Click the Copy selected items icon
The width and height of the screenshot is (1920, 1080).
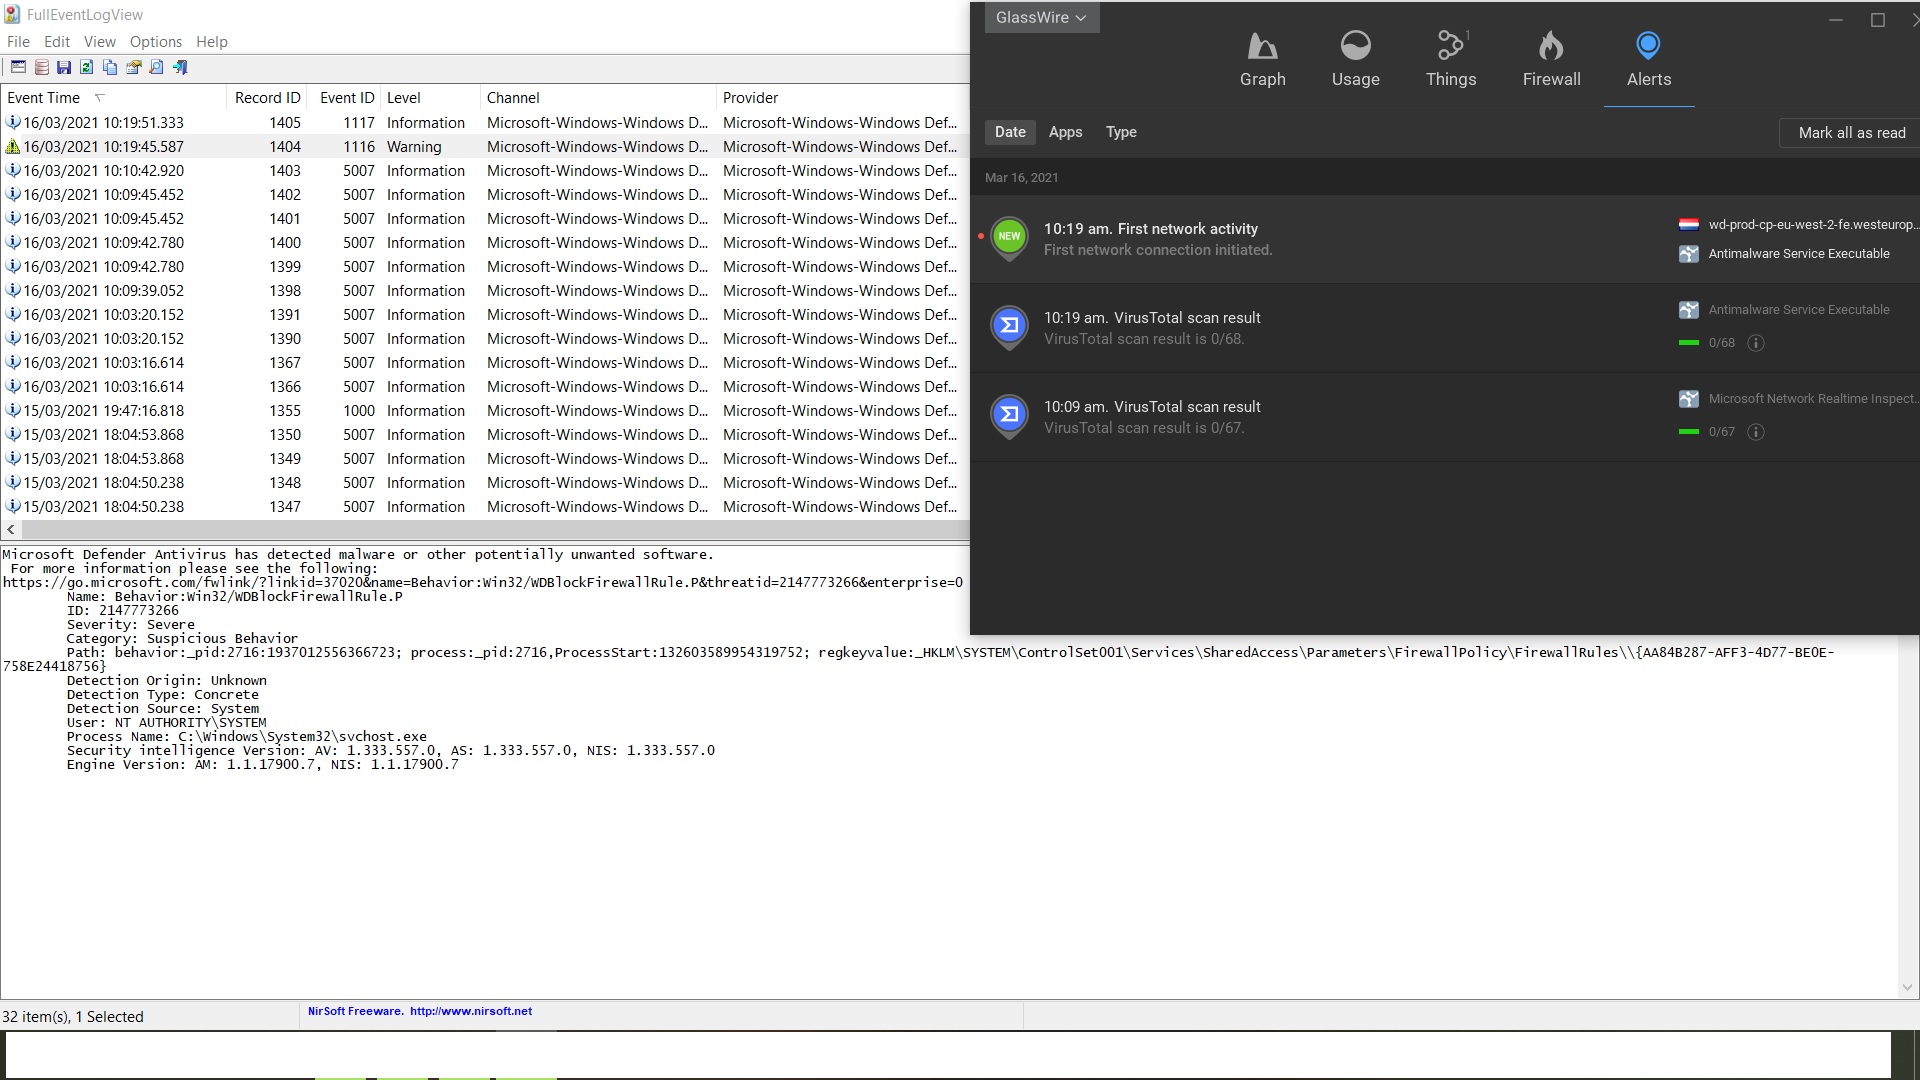(x=110, y=67)
